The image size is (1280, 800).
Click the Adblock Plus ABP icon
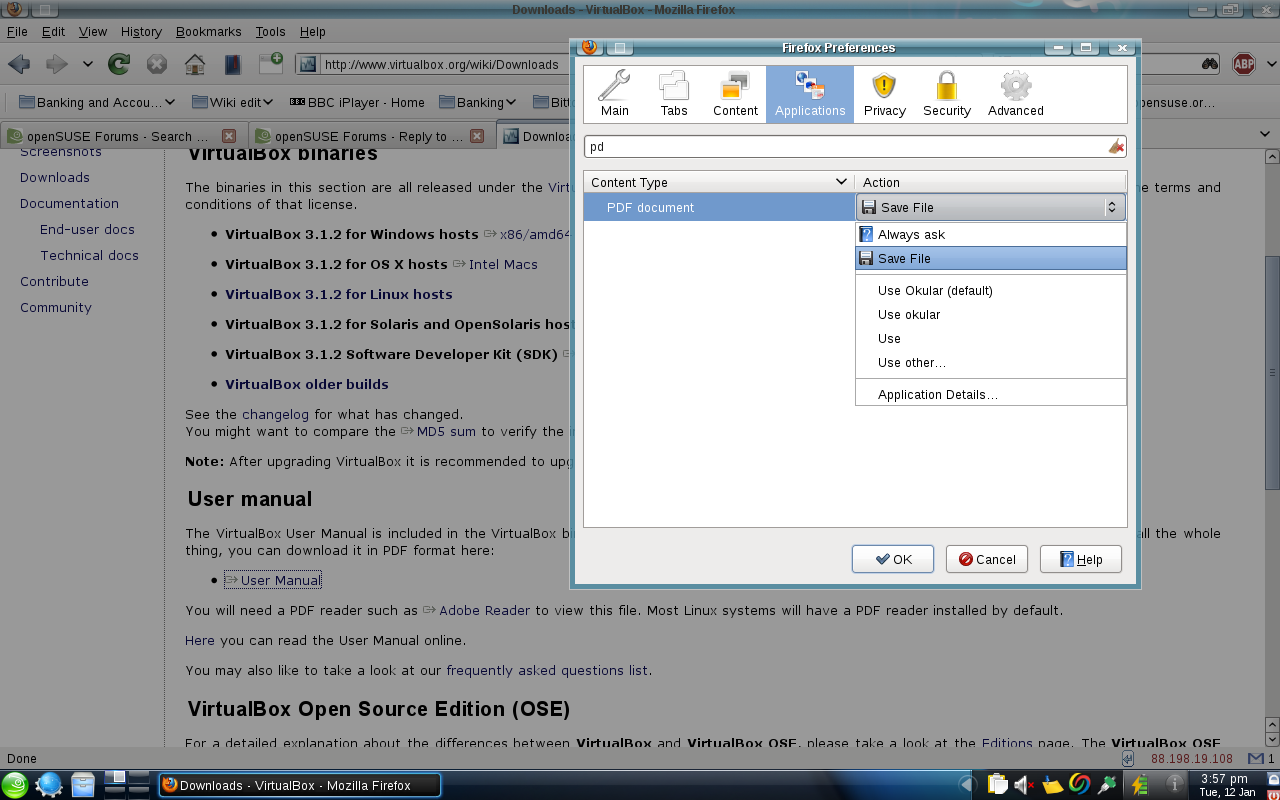1243,64
